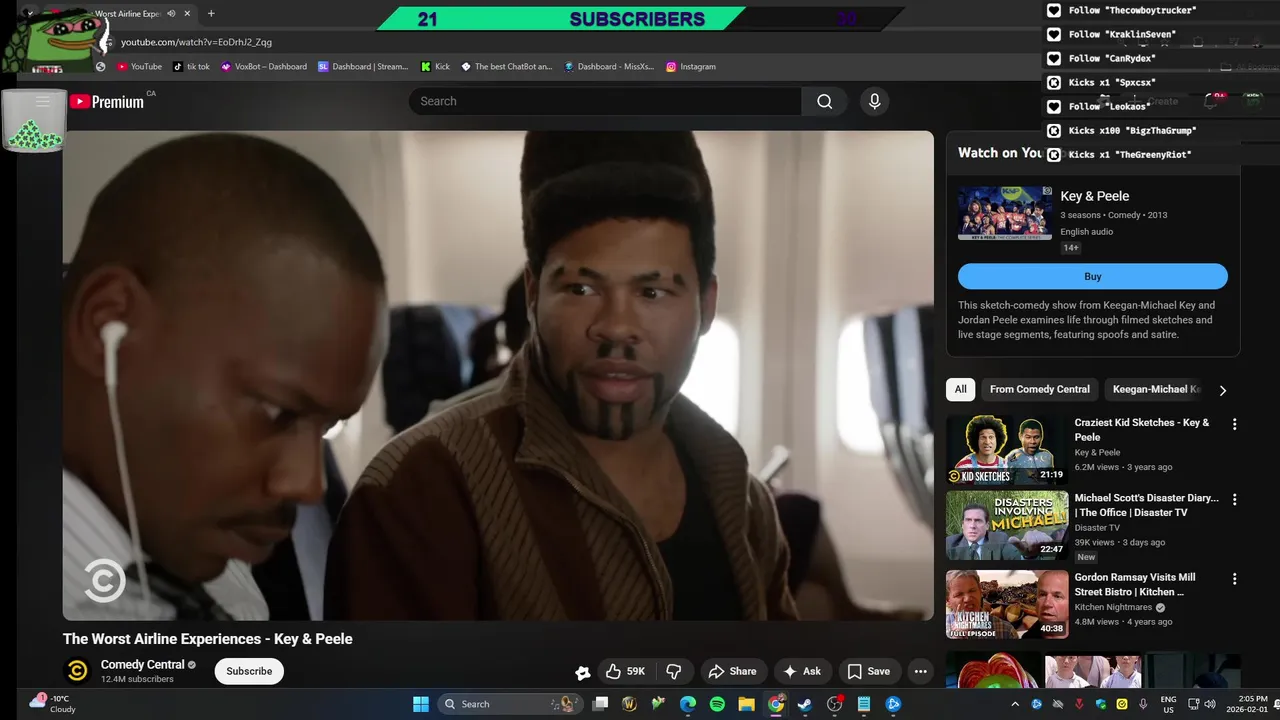Click Chrome icon in the taskbar
Screen dimensions: 1280x720
click(x=776, y=704)
